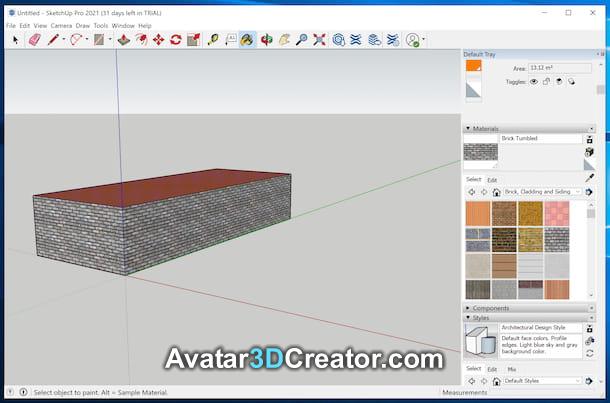Toggle the cast shadows icon
The height and width of the screenshot is (403, 610).
pyautogui.click(x=571, y=81)
